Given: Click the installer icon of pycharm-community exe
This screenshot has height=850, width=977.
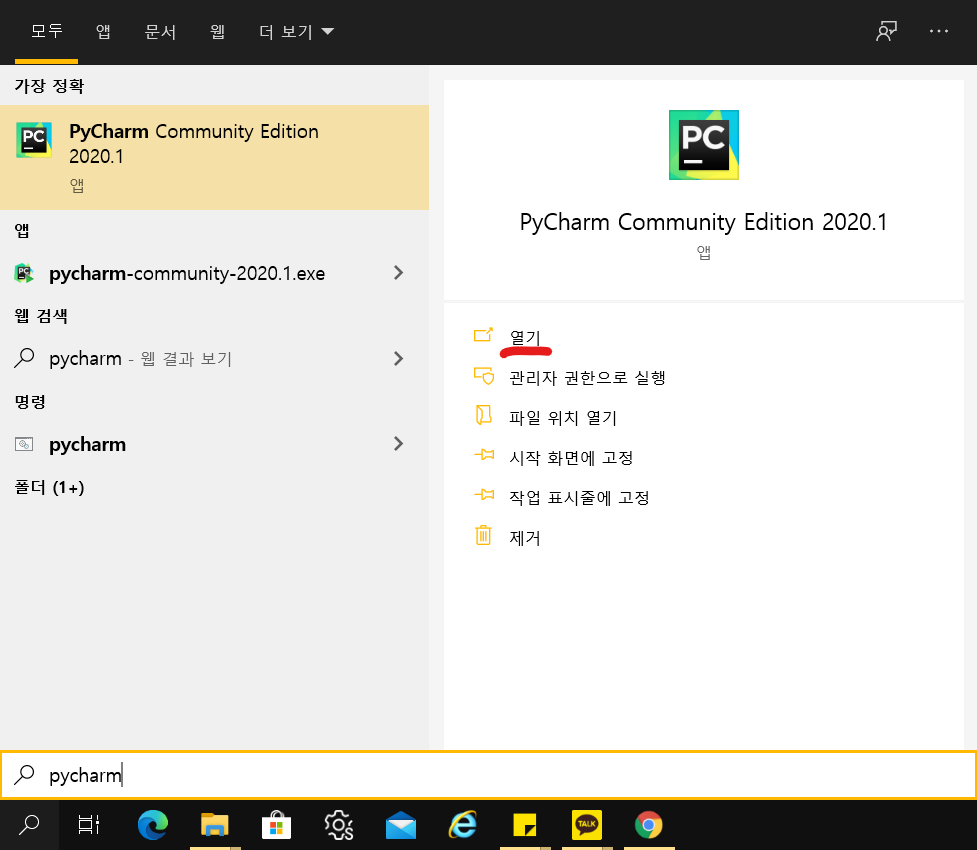Looking at the screenshot, I should [x=24, y=273].
